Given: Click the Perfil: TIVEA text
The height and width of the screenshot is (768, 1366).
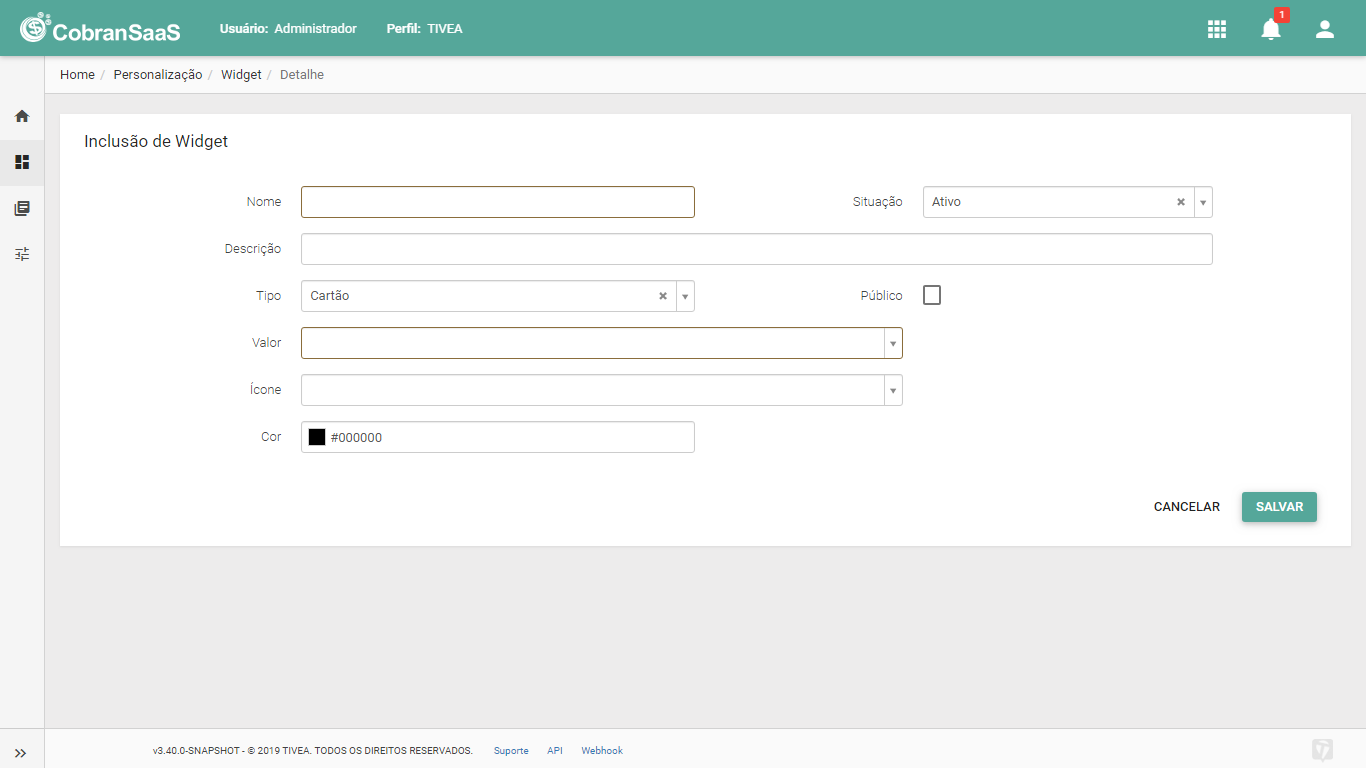Looking at the screenshot, I should 425,29.
